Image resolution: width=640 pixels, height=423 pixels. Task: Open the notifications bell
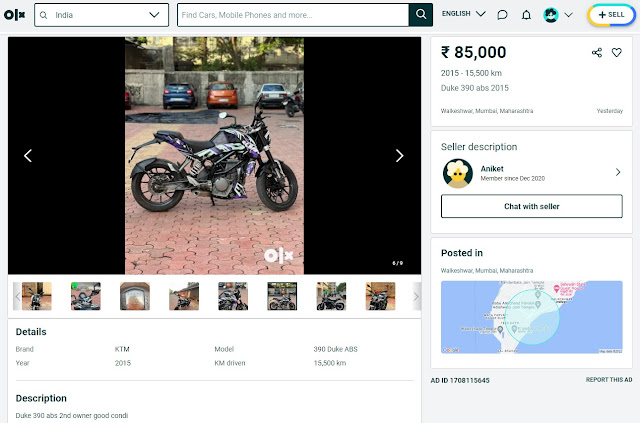click(527, 15)
